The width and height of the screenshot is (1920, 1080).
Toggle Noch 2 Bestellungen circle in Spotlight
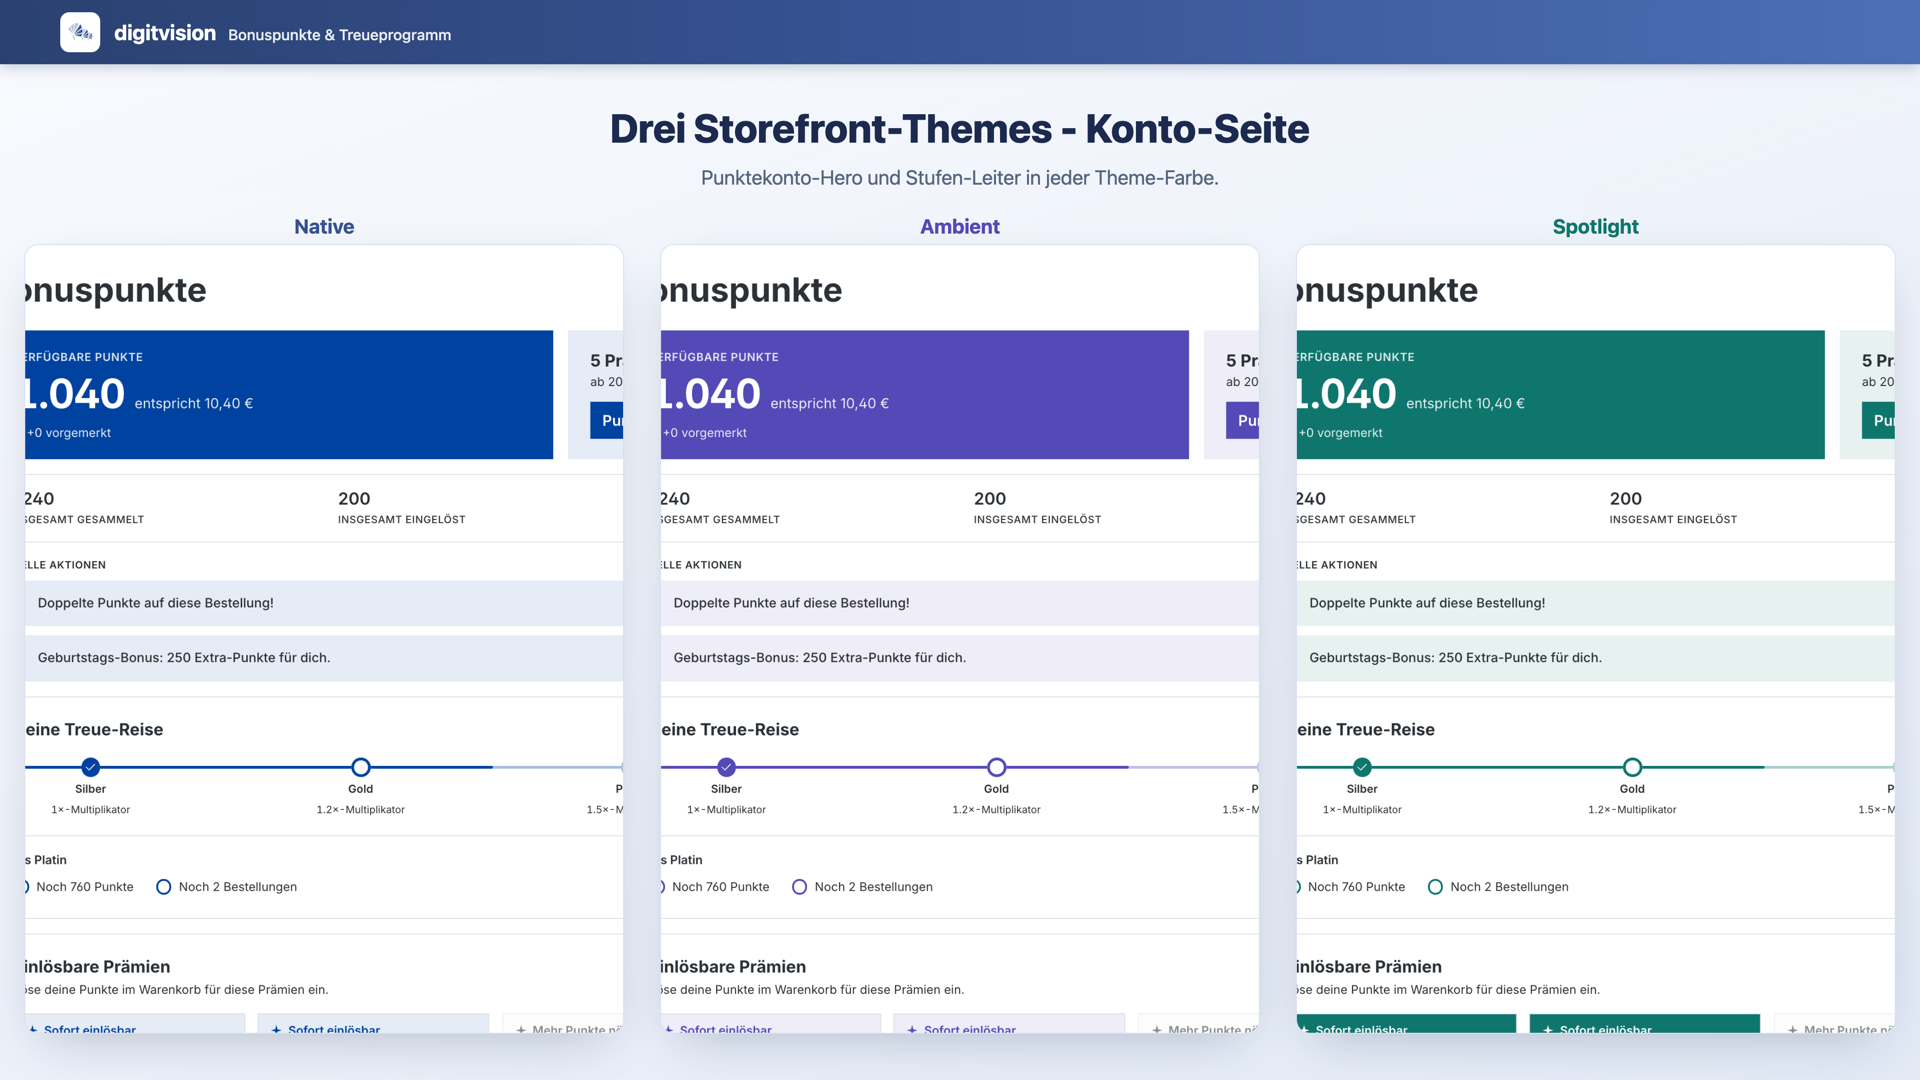coord(1436,887)
